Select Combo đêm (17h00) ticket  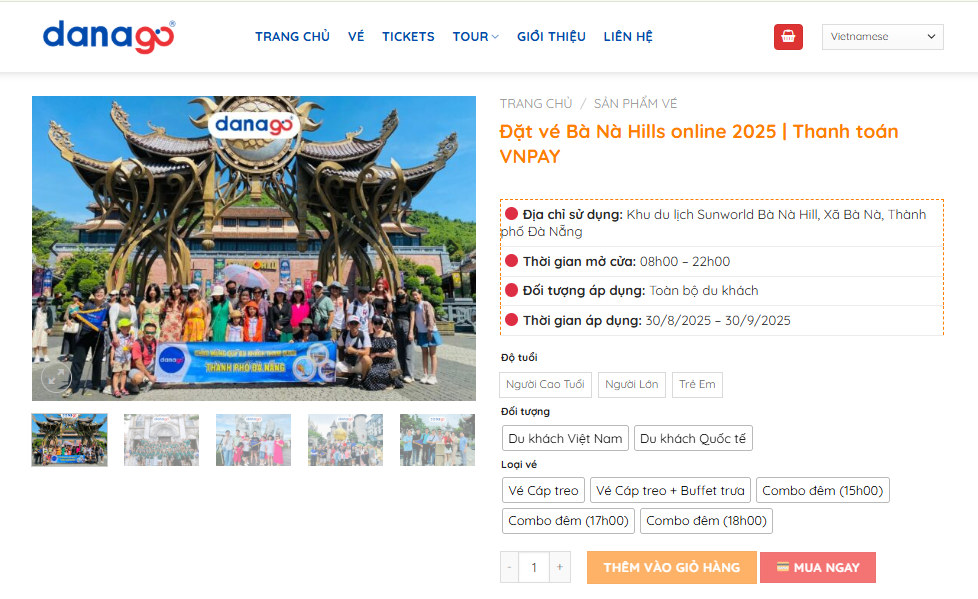pyautogui.click(x=568, y=520)
